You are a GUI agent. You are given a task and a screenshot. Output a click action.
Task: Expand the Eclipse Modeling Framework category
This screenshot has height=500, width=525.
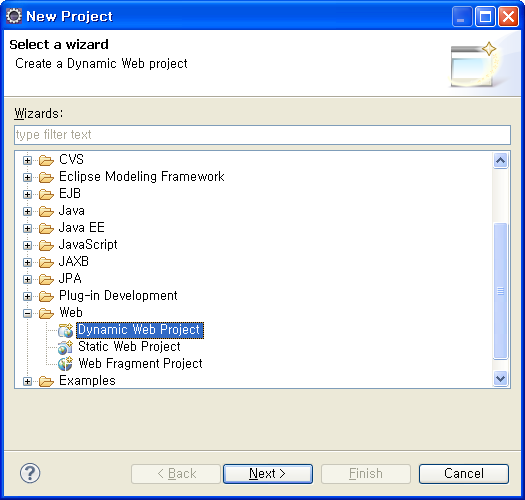pos(27,177)
